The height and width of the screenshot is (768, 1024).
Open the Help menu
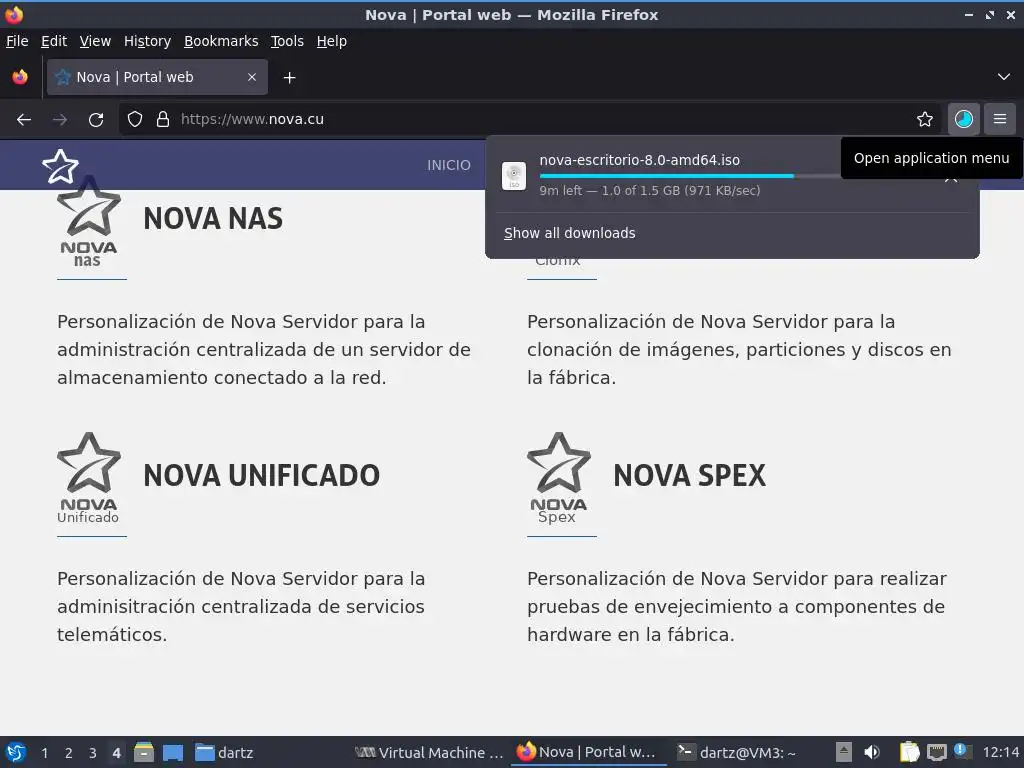point(332,41)
